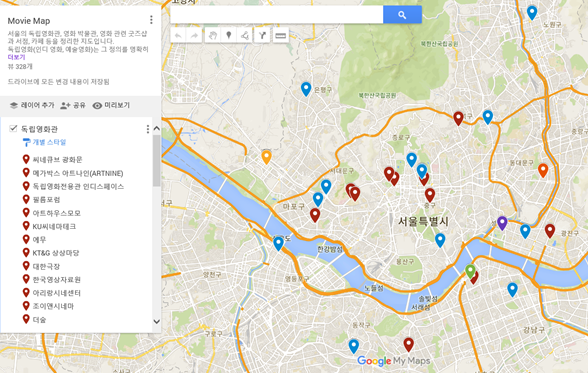Select the hand pan tool
The height and width of the screenshot is (373, 588).
coord(213,36)
